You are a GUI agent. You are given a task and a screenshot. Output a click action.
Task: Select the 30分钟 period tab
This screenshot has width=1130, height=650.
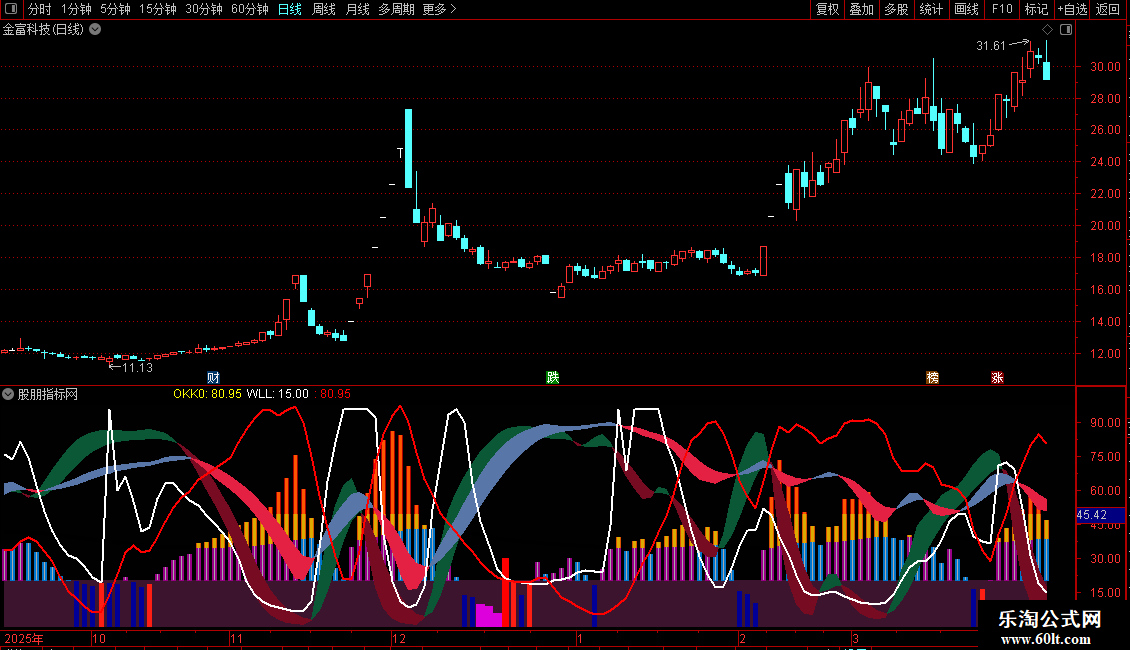tap(204, 9)
